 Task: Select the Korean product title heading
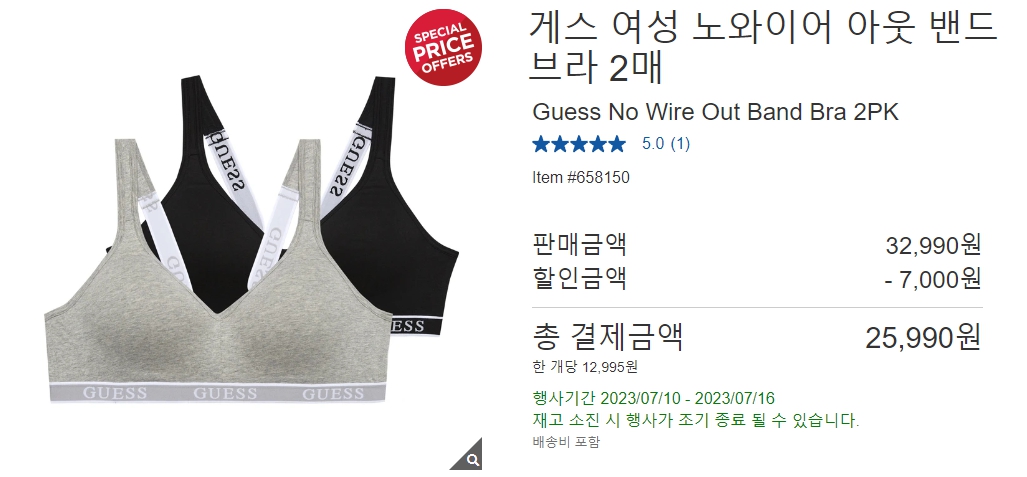762,47
